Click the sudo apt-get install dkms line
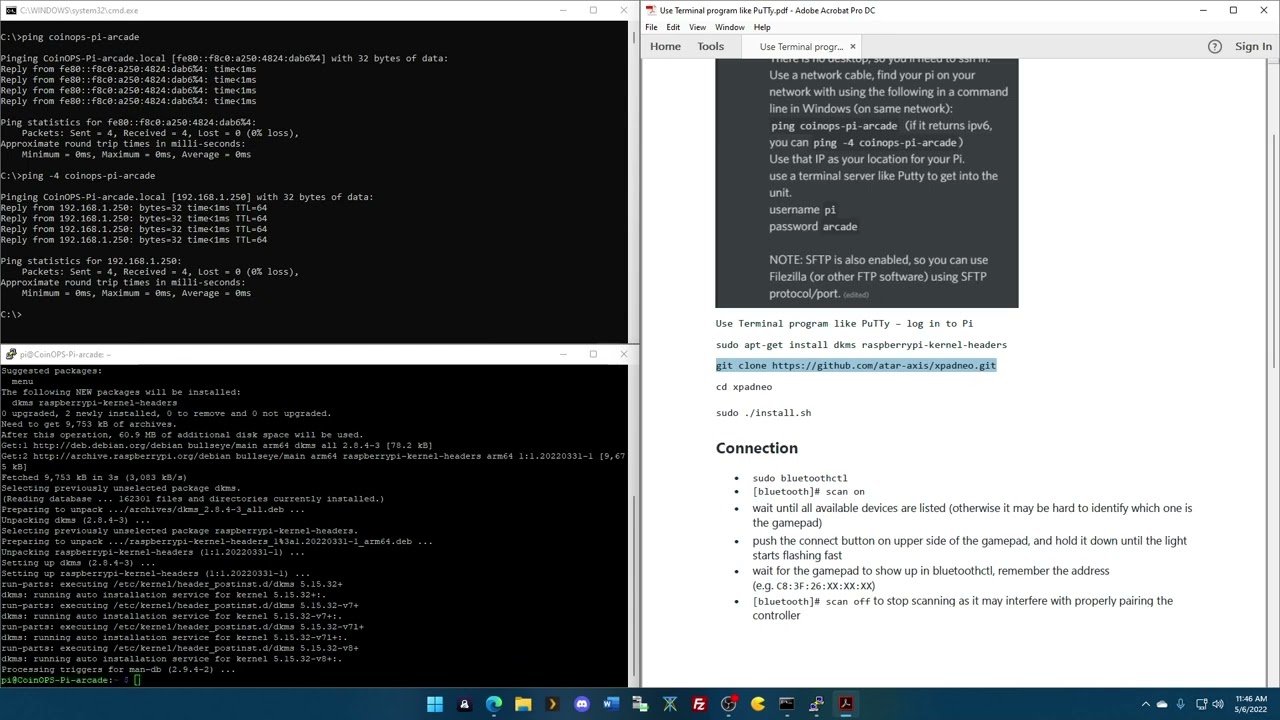 coord(861,344)
